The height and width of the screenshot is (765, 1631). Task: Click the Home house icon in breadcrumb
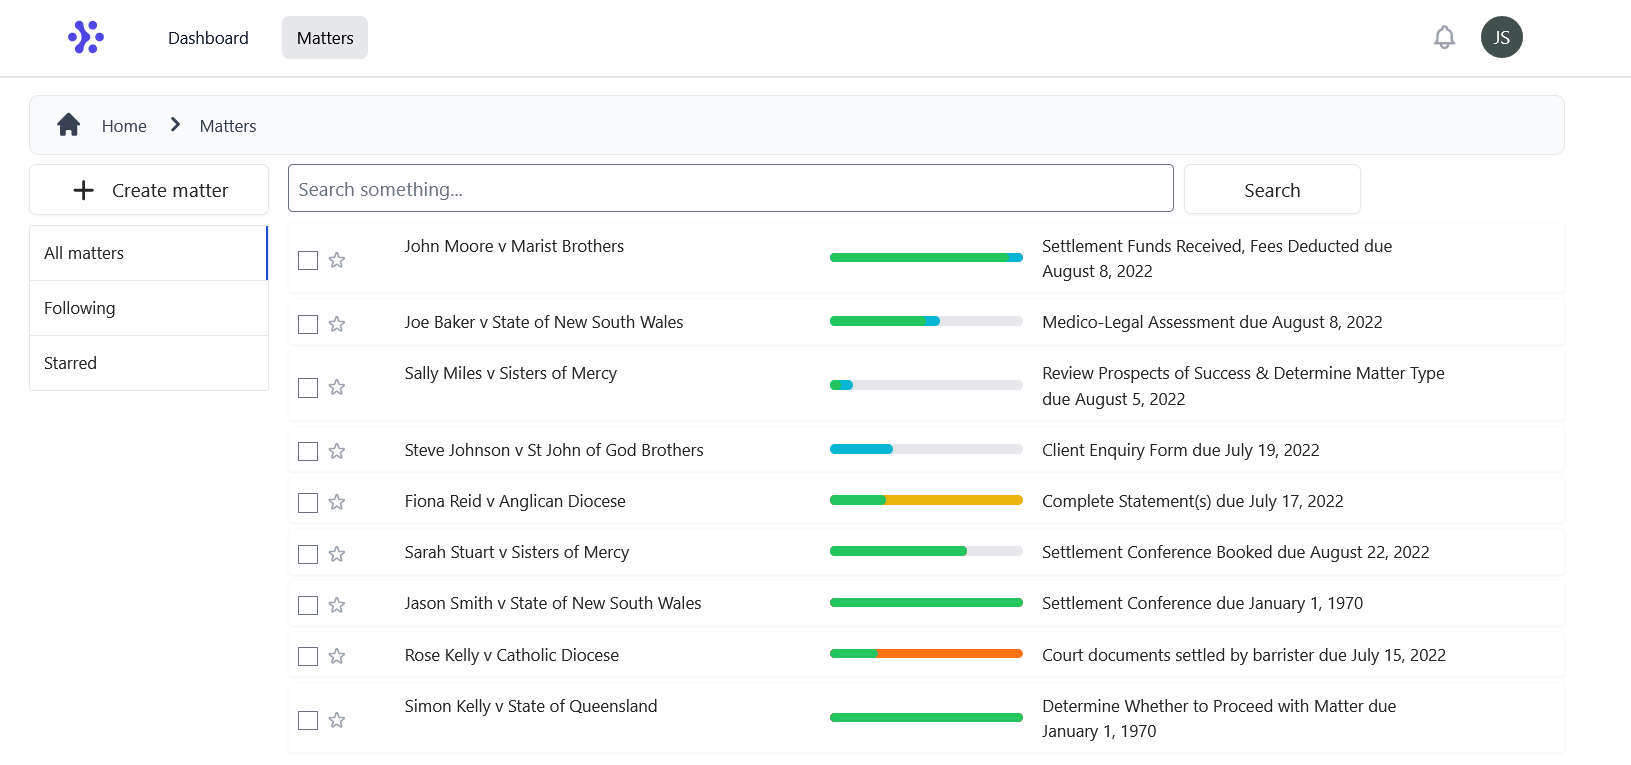click(69, 125)
